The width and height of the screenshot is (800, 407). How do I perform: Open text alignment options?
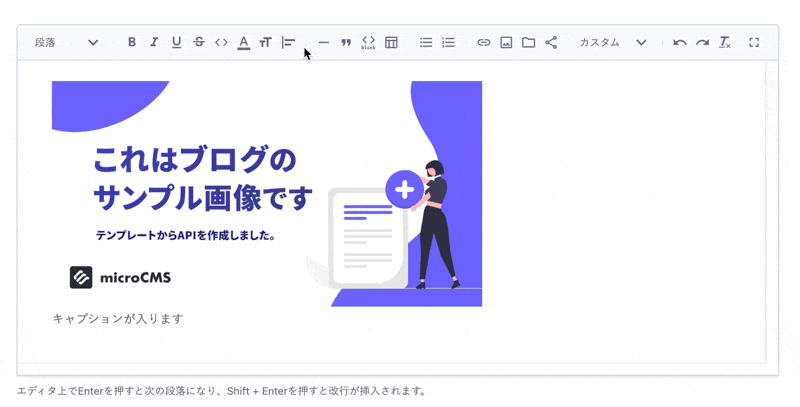(288, 43)
